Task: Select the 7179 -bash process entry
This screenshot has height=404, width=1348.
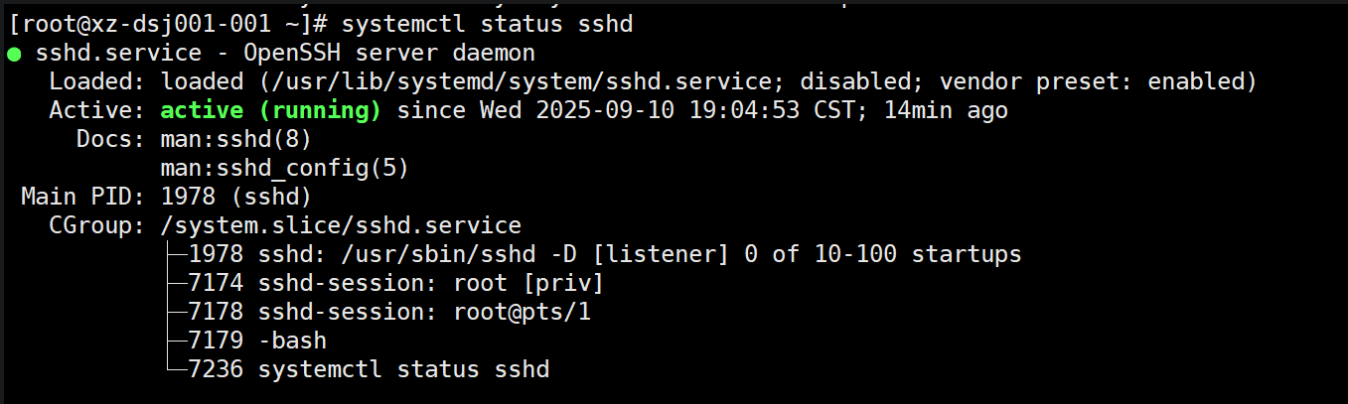Action: click(x=257, y=341)
